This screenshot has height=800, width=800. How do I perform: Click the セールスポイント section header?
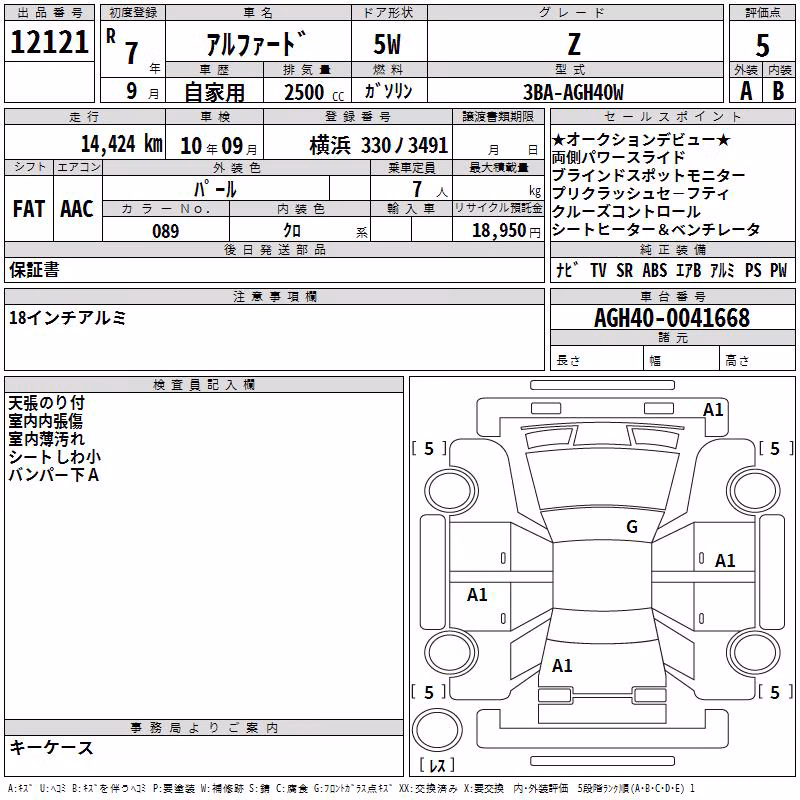coord(672,116)
